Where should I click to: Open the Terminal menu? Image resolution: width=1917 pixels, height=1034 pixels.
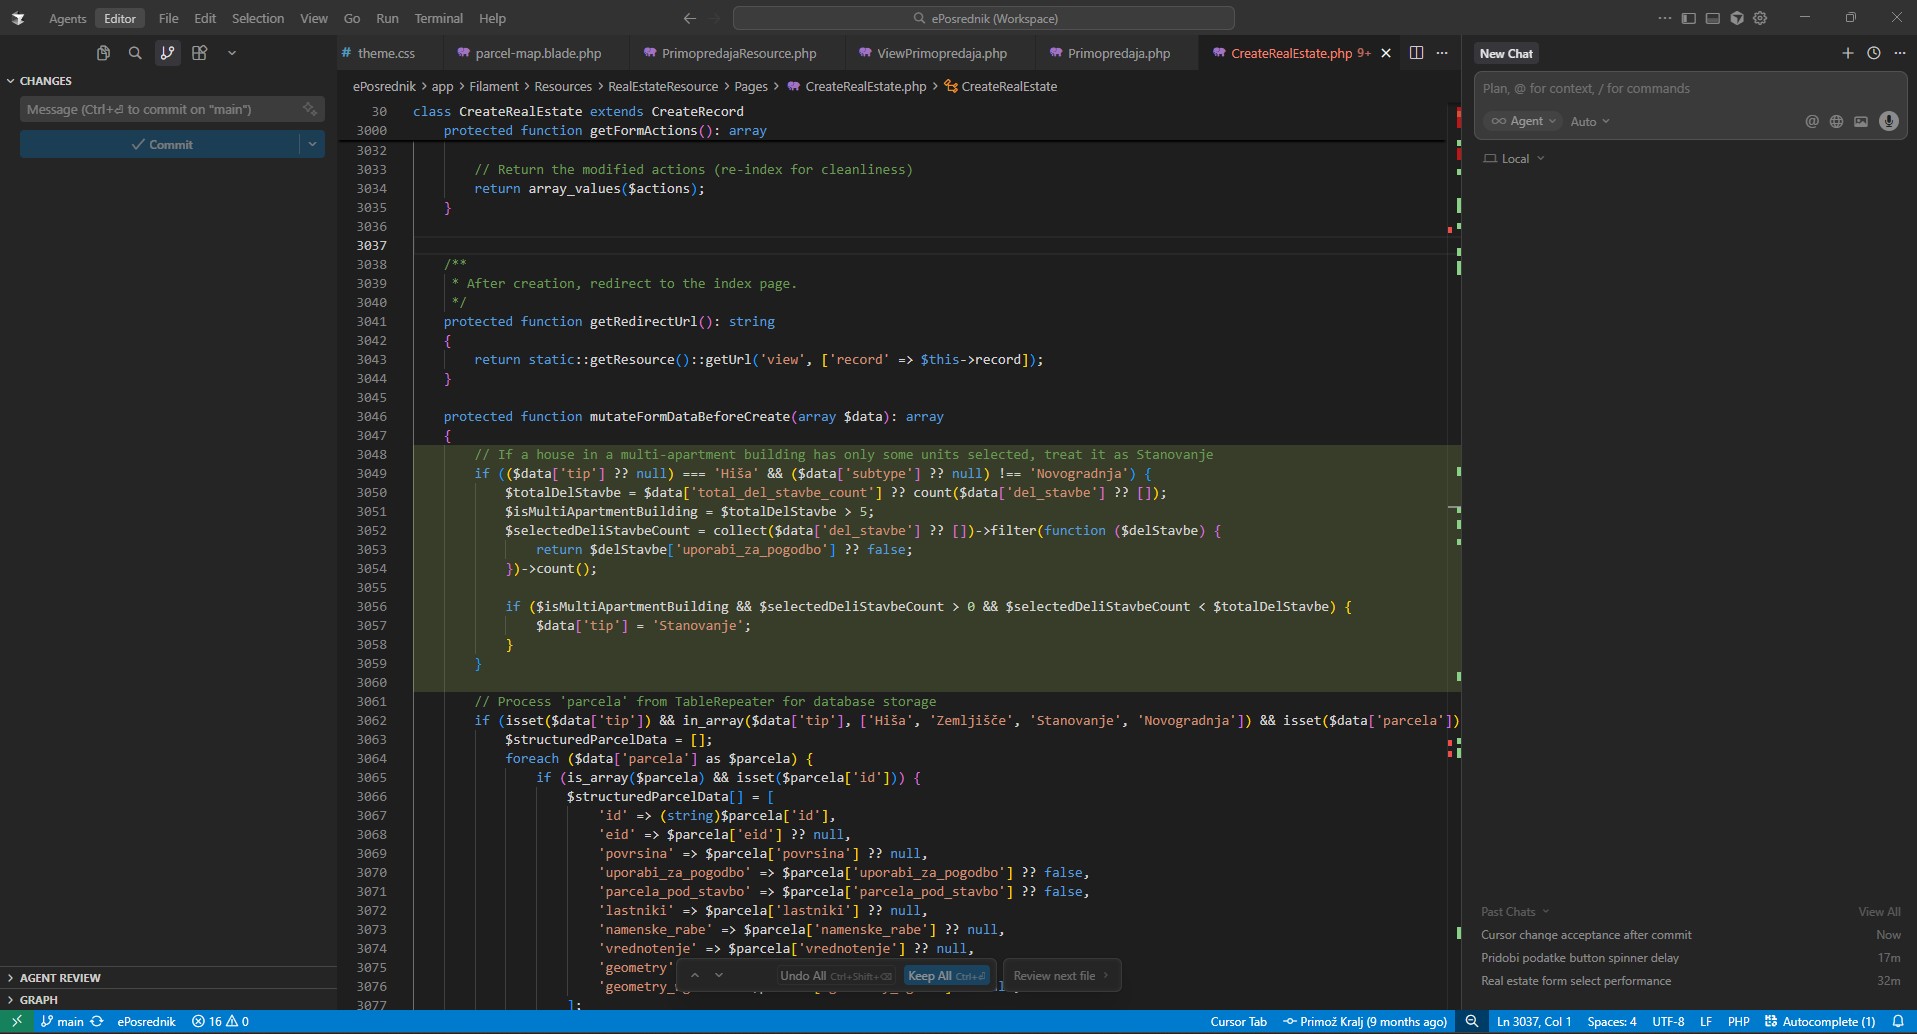[438, 18]
